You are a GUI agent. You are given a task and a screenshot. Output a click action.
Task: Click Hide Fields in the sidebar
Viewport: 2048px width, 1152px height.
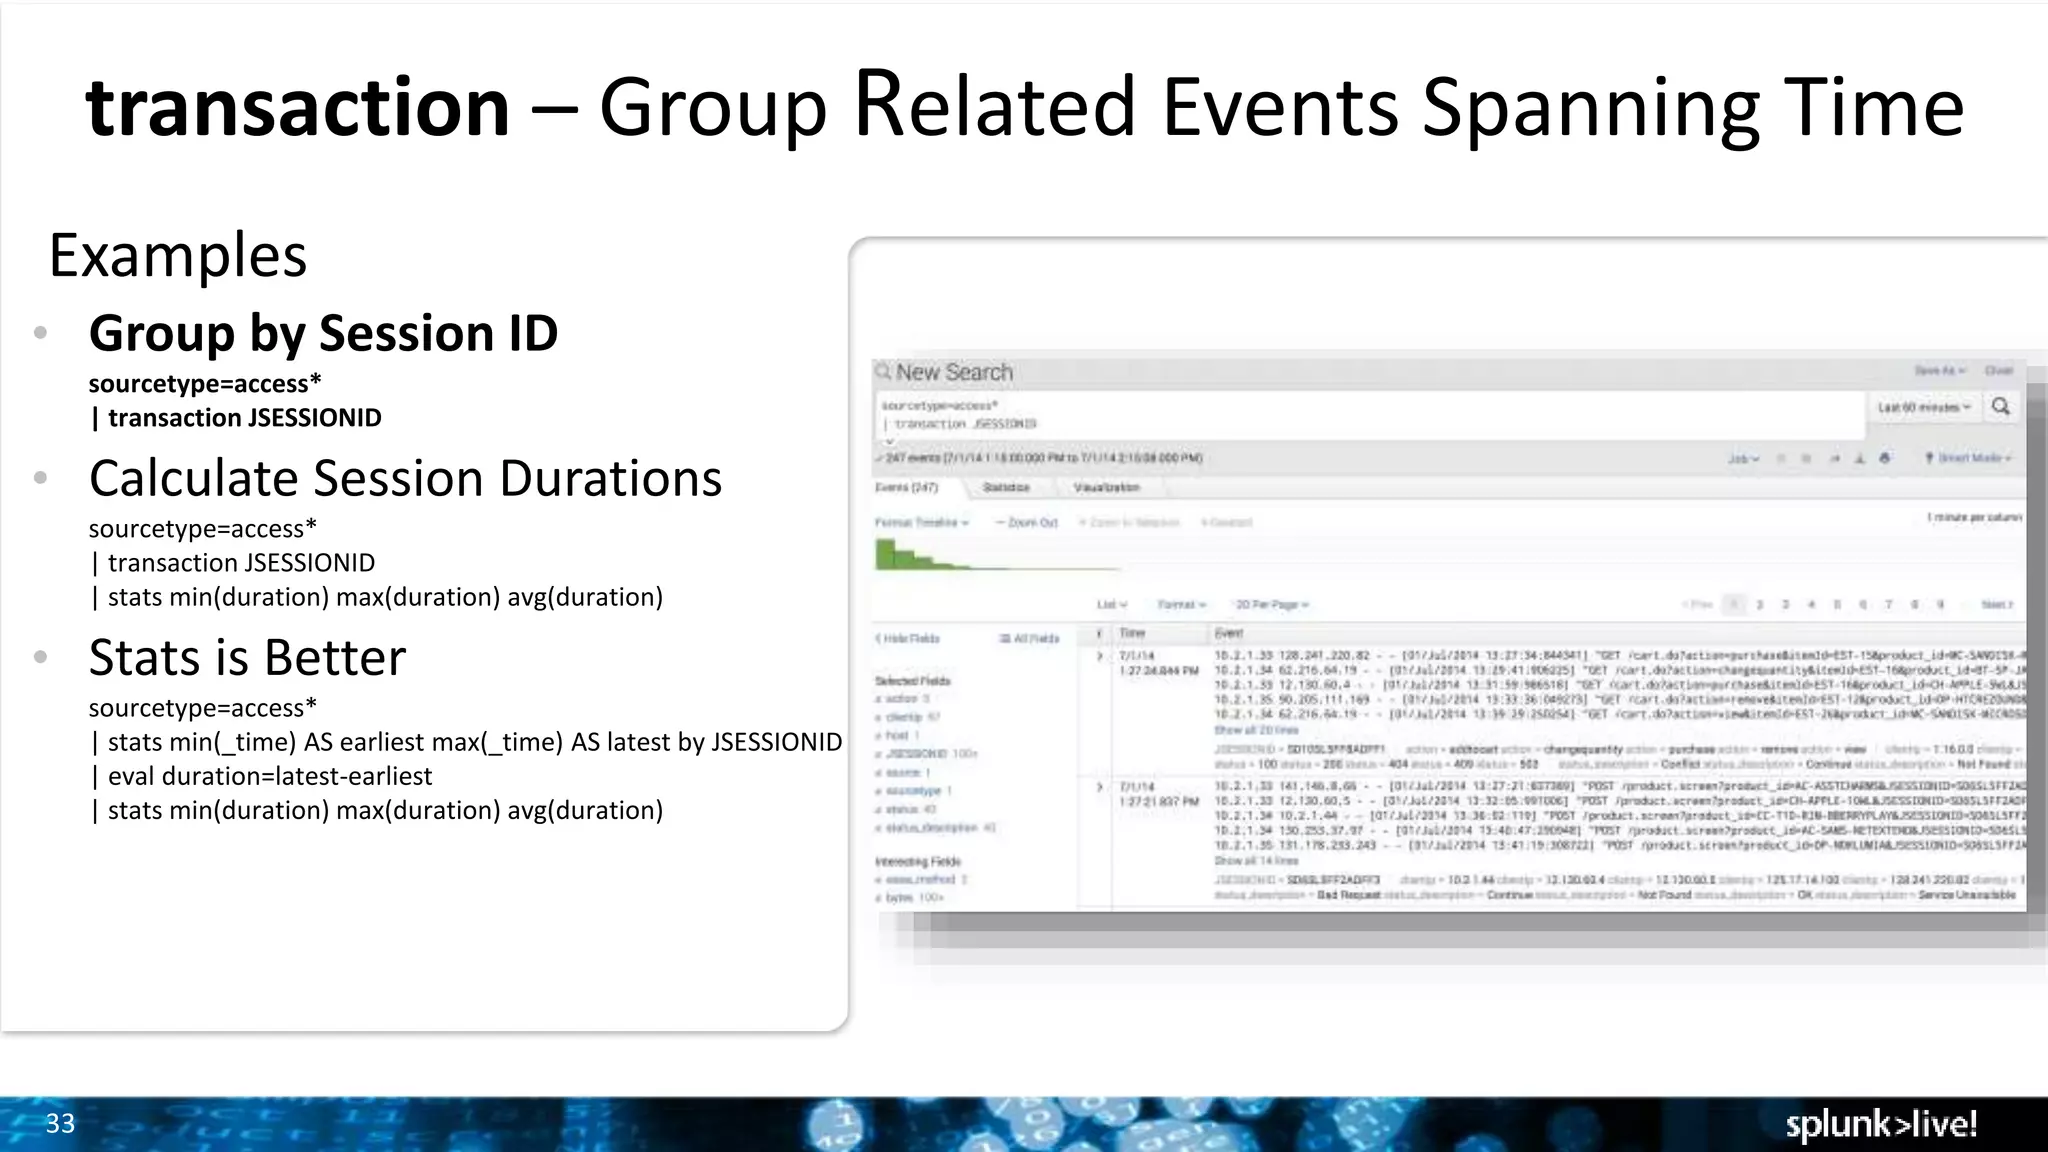[908, 638]
